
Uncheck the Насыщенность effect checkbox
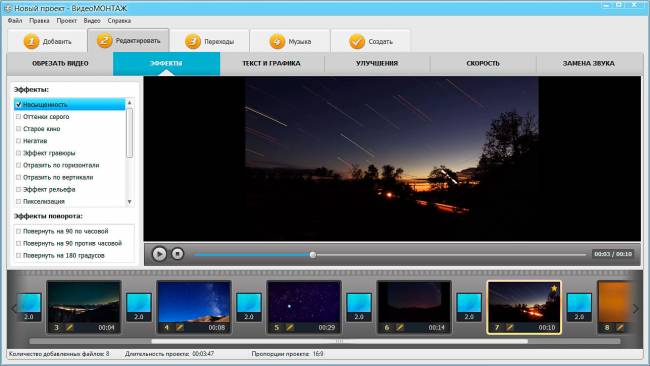tap(18, 104)
